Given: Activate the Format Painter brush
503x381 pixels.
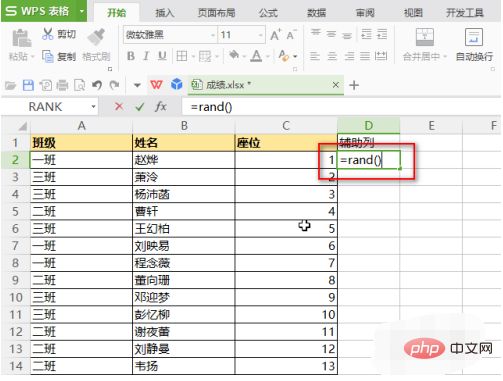Looking at the screenshot, I should click(96, 36).
